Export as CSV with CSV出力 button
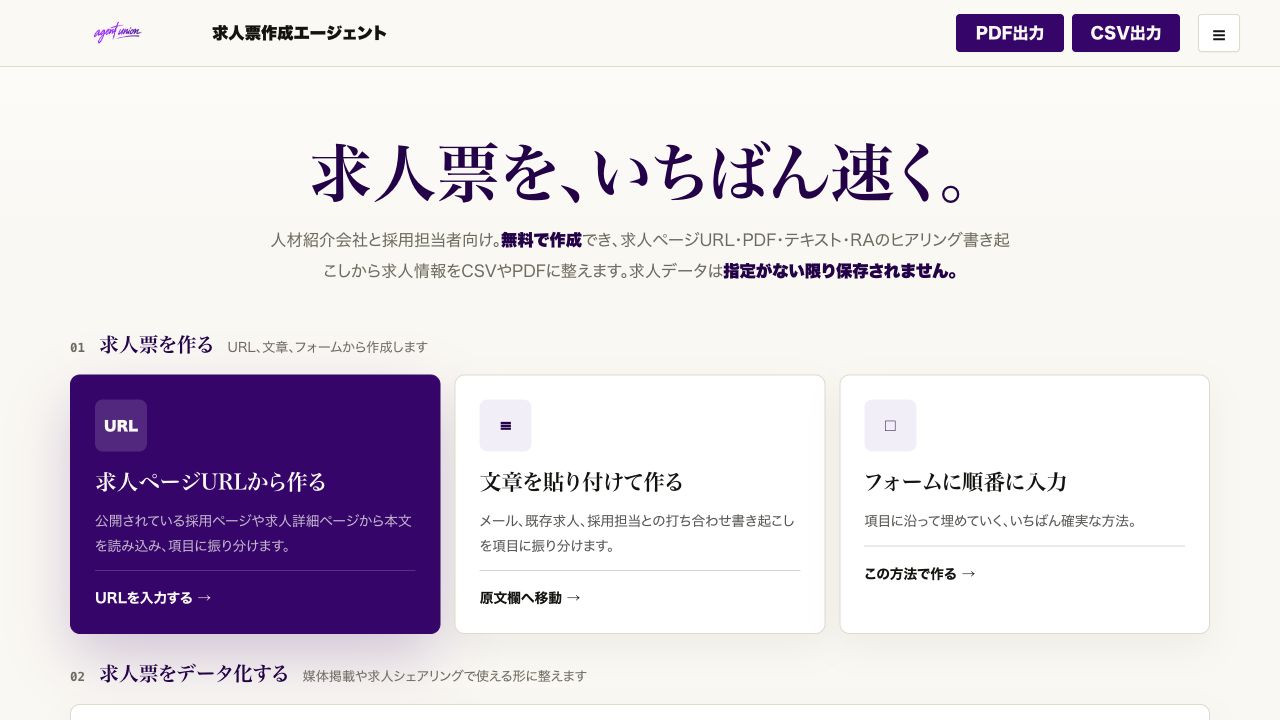Image resolution: width=1280 pixels, height=720 pixels. point(1126,33)
